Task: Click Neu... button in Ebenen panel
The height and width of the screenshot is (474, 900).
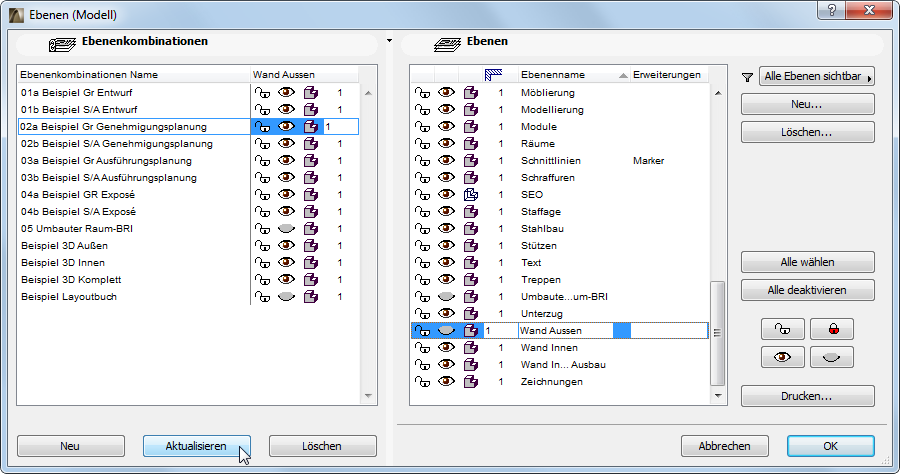Action: 808,104
